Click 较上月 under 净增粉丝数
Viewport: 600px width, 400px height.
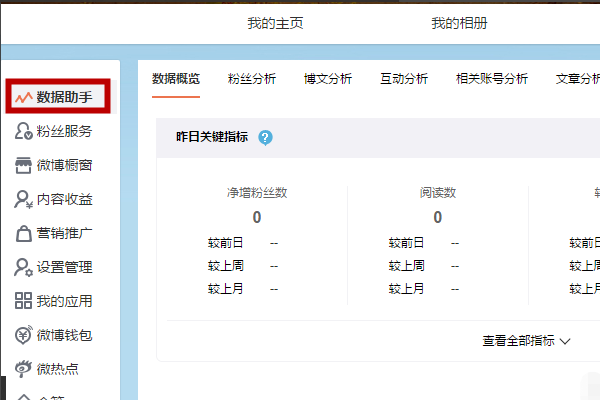[225, 289]
